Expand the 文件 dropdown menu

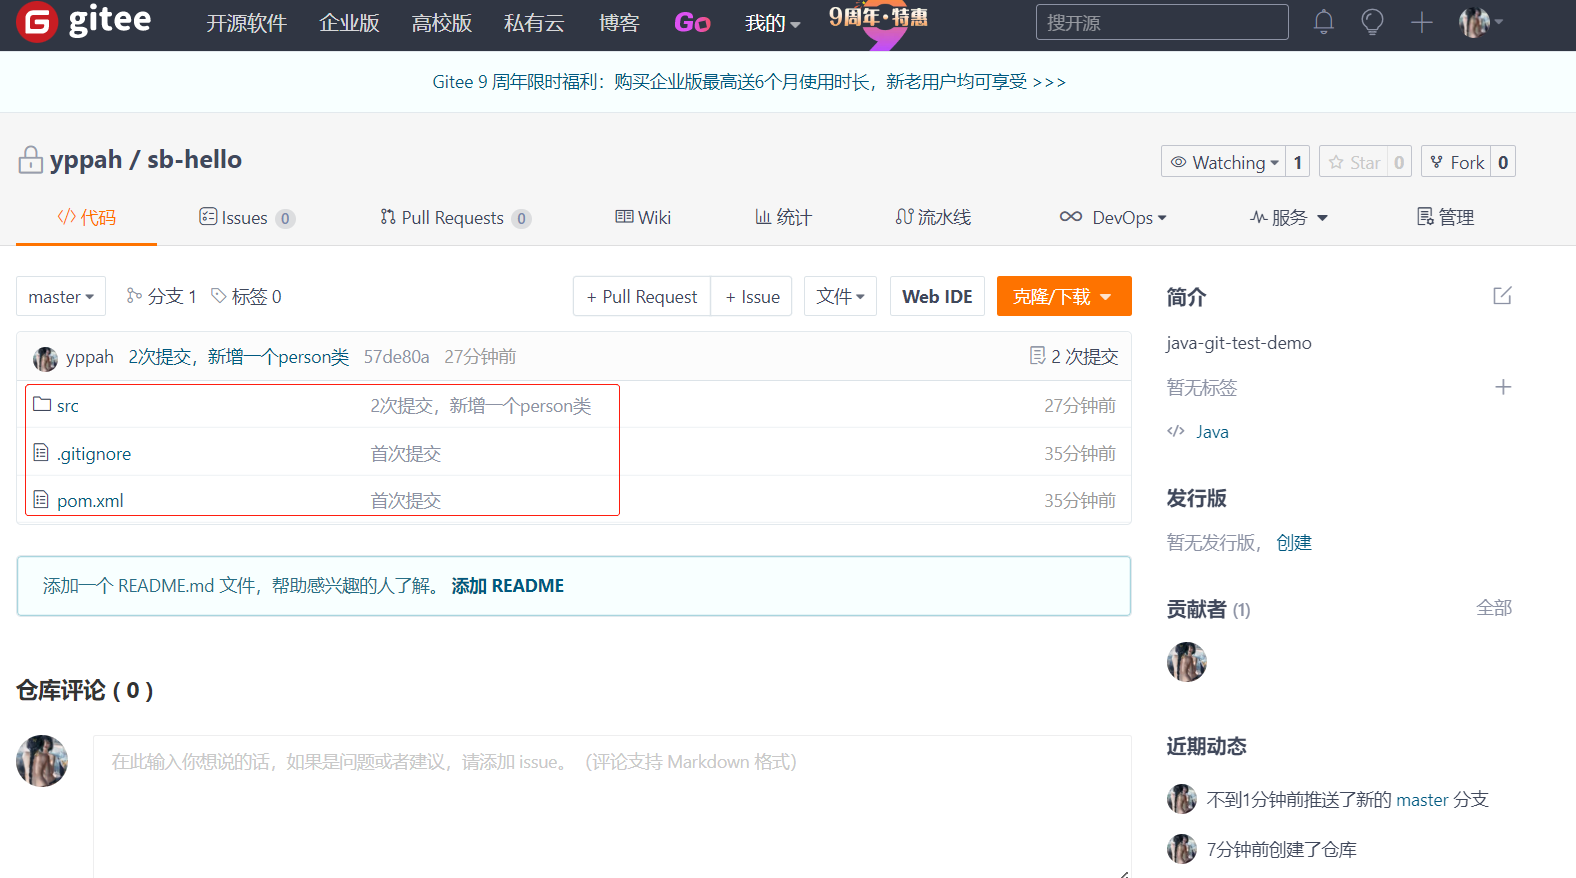coord(840,297)
